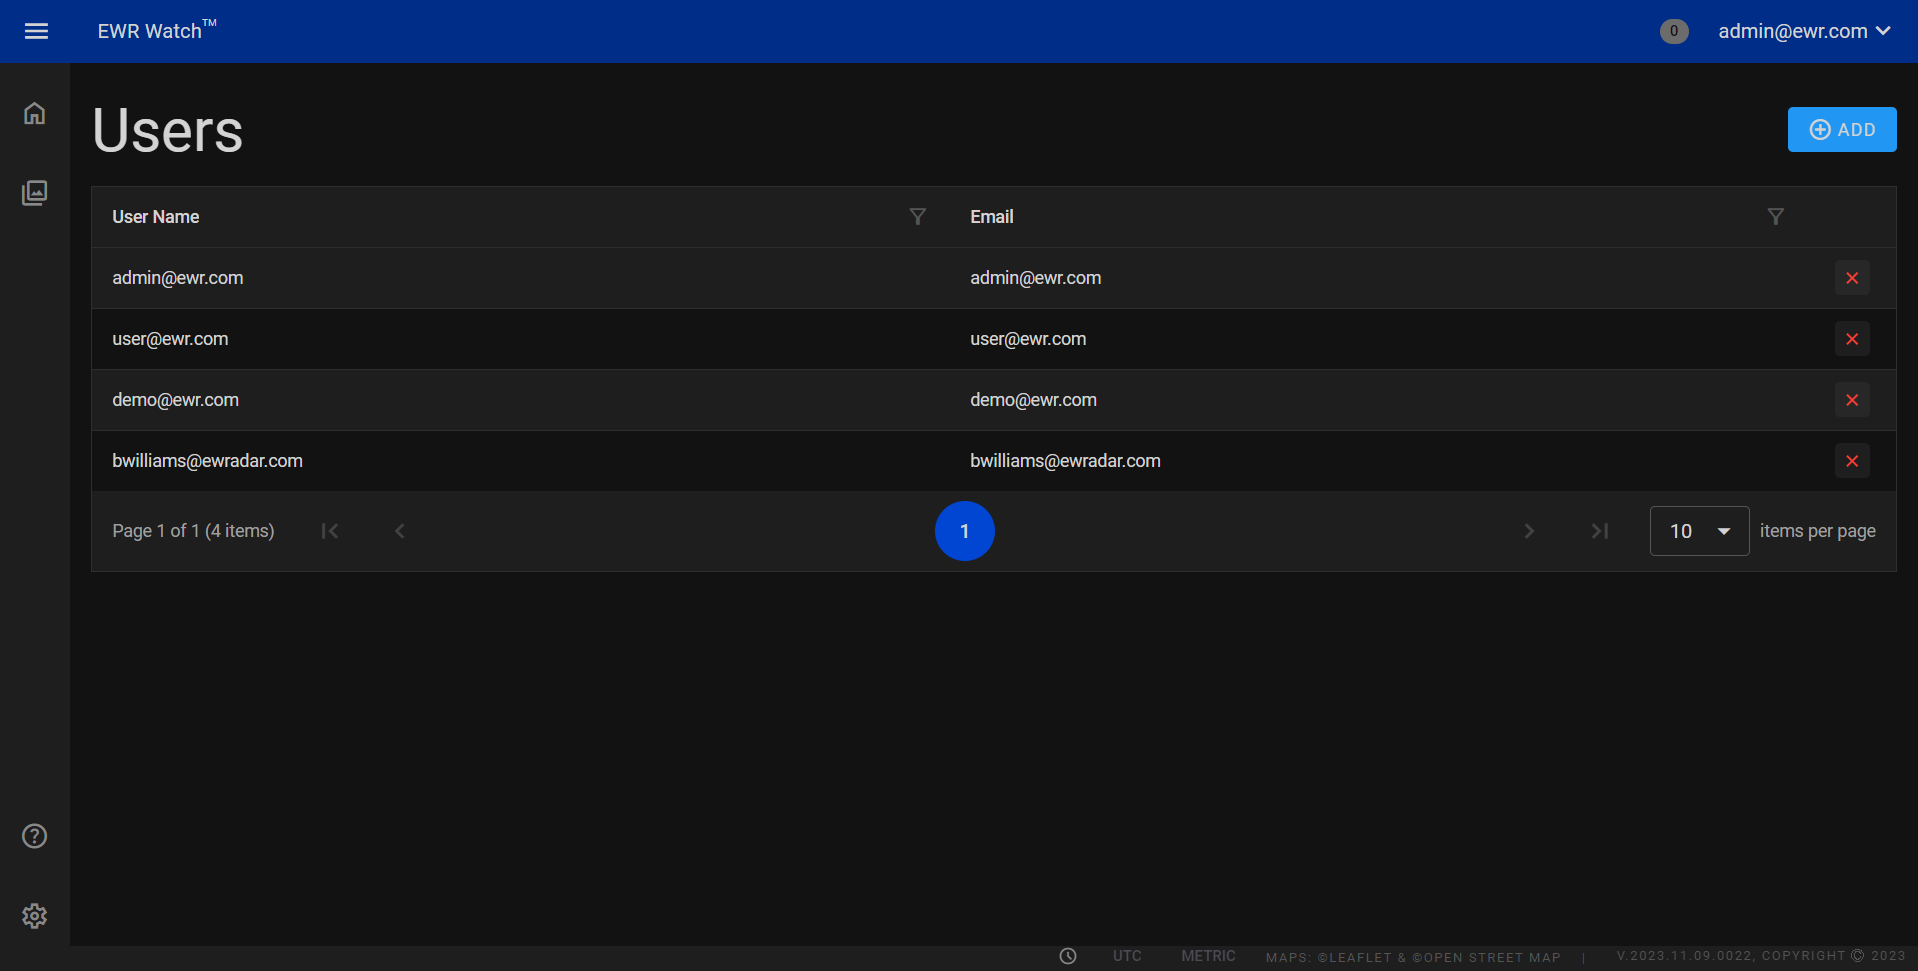1918x971 pixels.
Task: Select admin@ewr.com in User Name column
Action: coord(178,278)
